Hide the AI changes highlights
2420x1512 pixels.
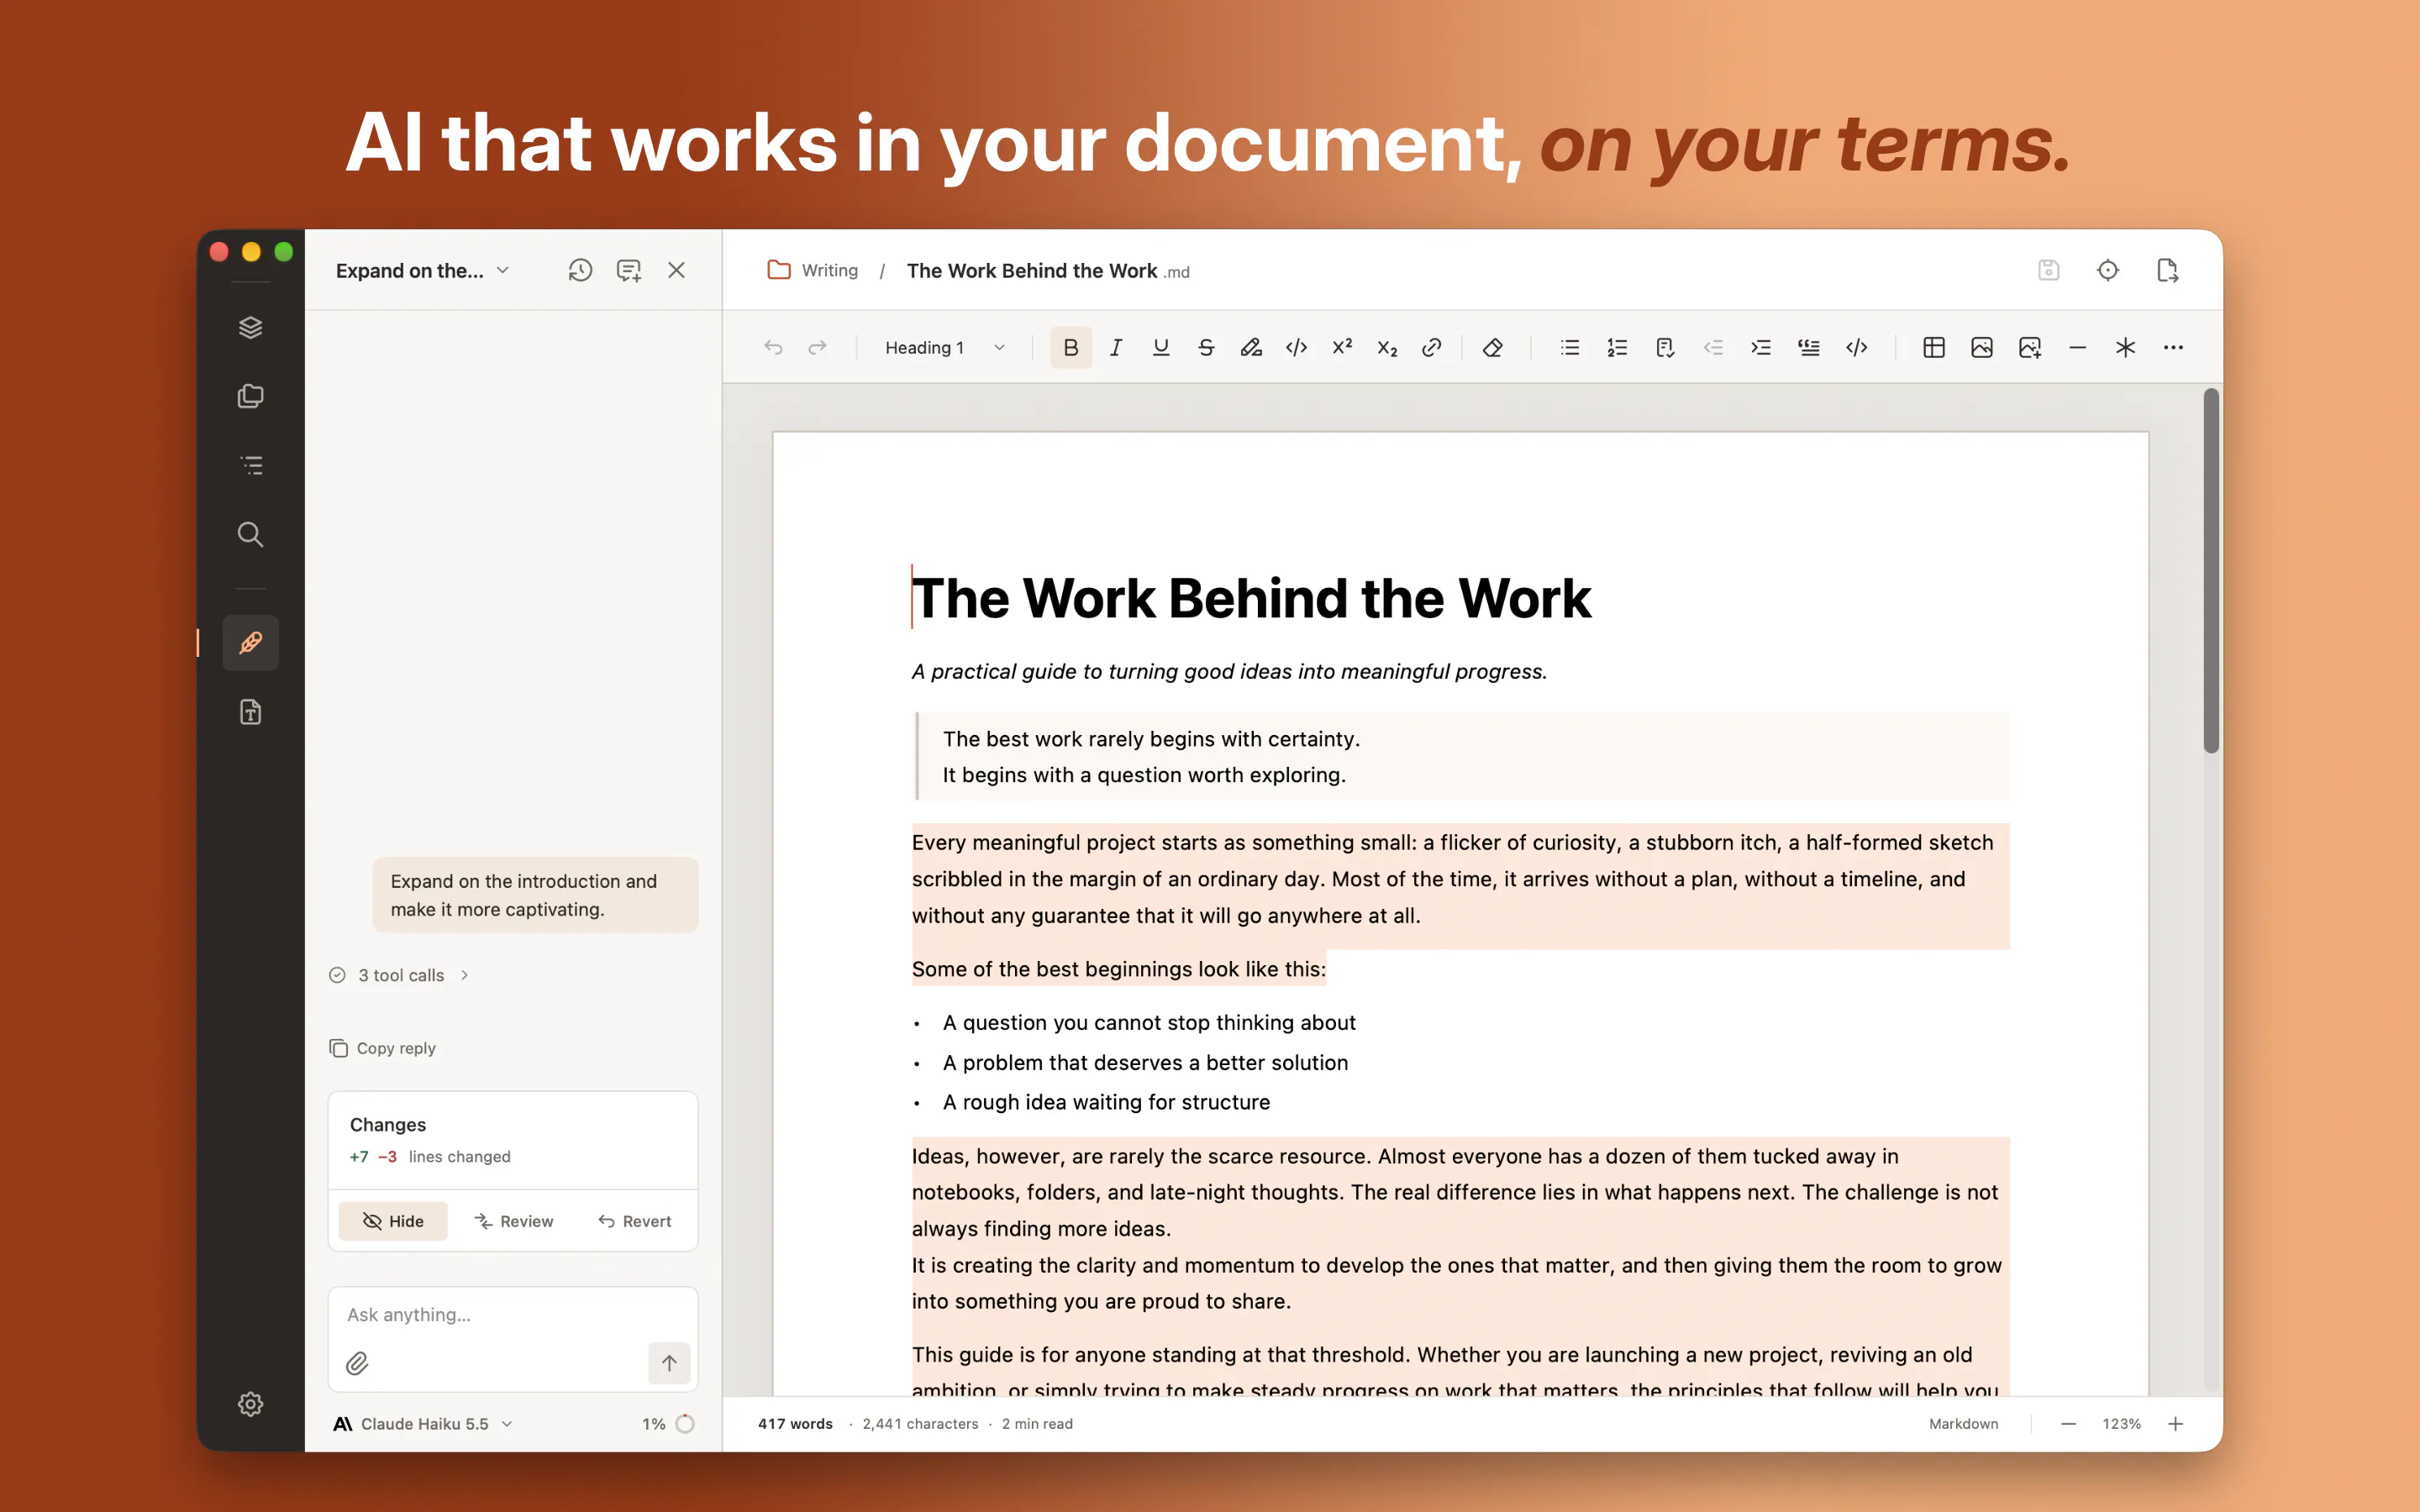point(393,1221)
